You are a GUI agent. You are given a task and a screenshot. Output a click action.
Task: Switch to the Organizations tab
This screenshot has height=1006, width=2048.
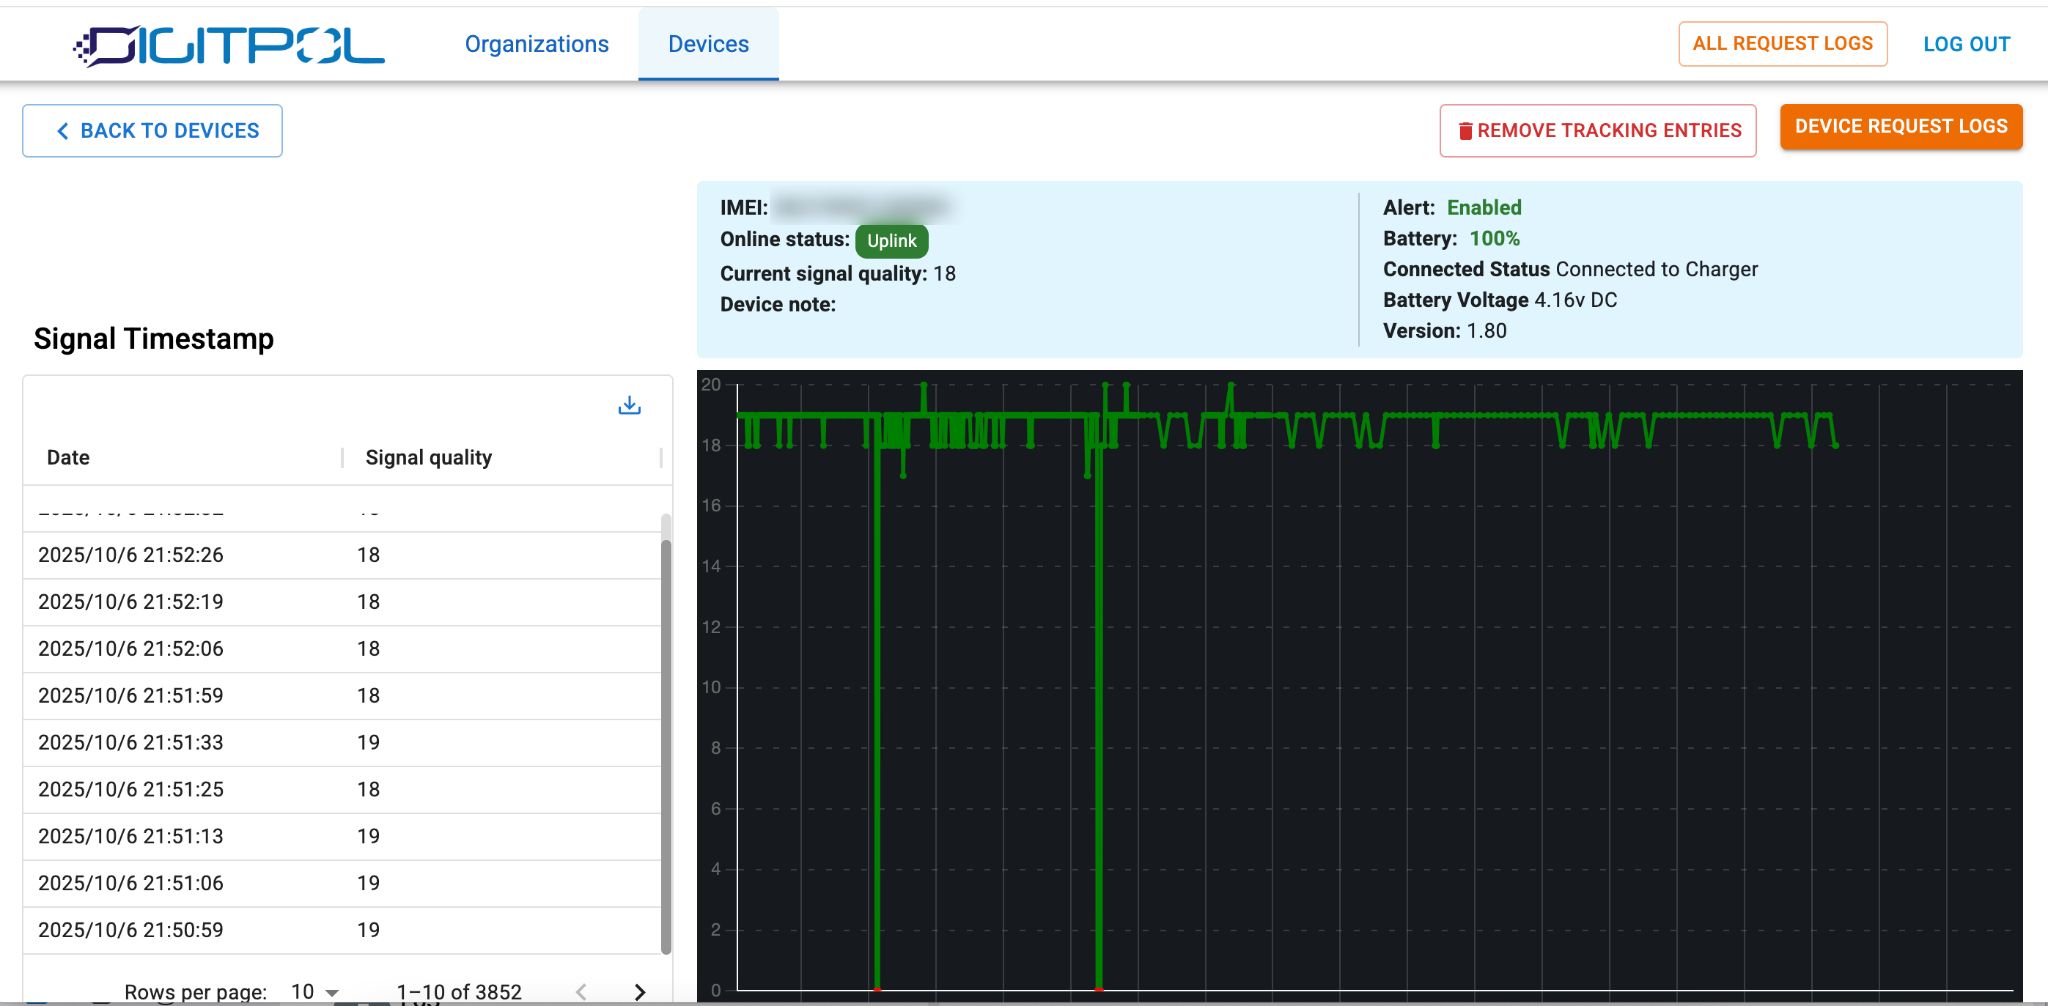536,44
